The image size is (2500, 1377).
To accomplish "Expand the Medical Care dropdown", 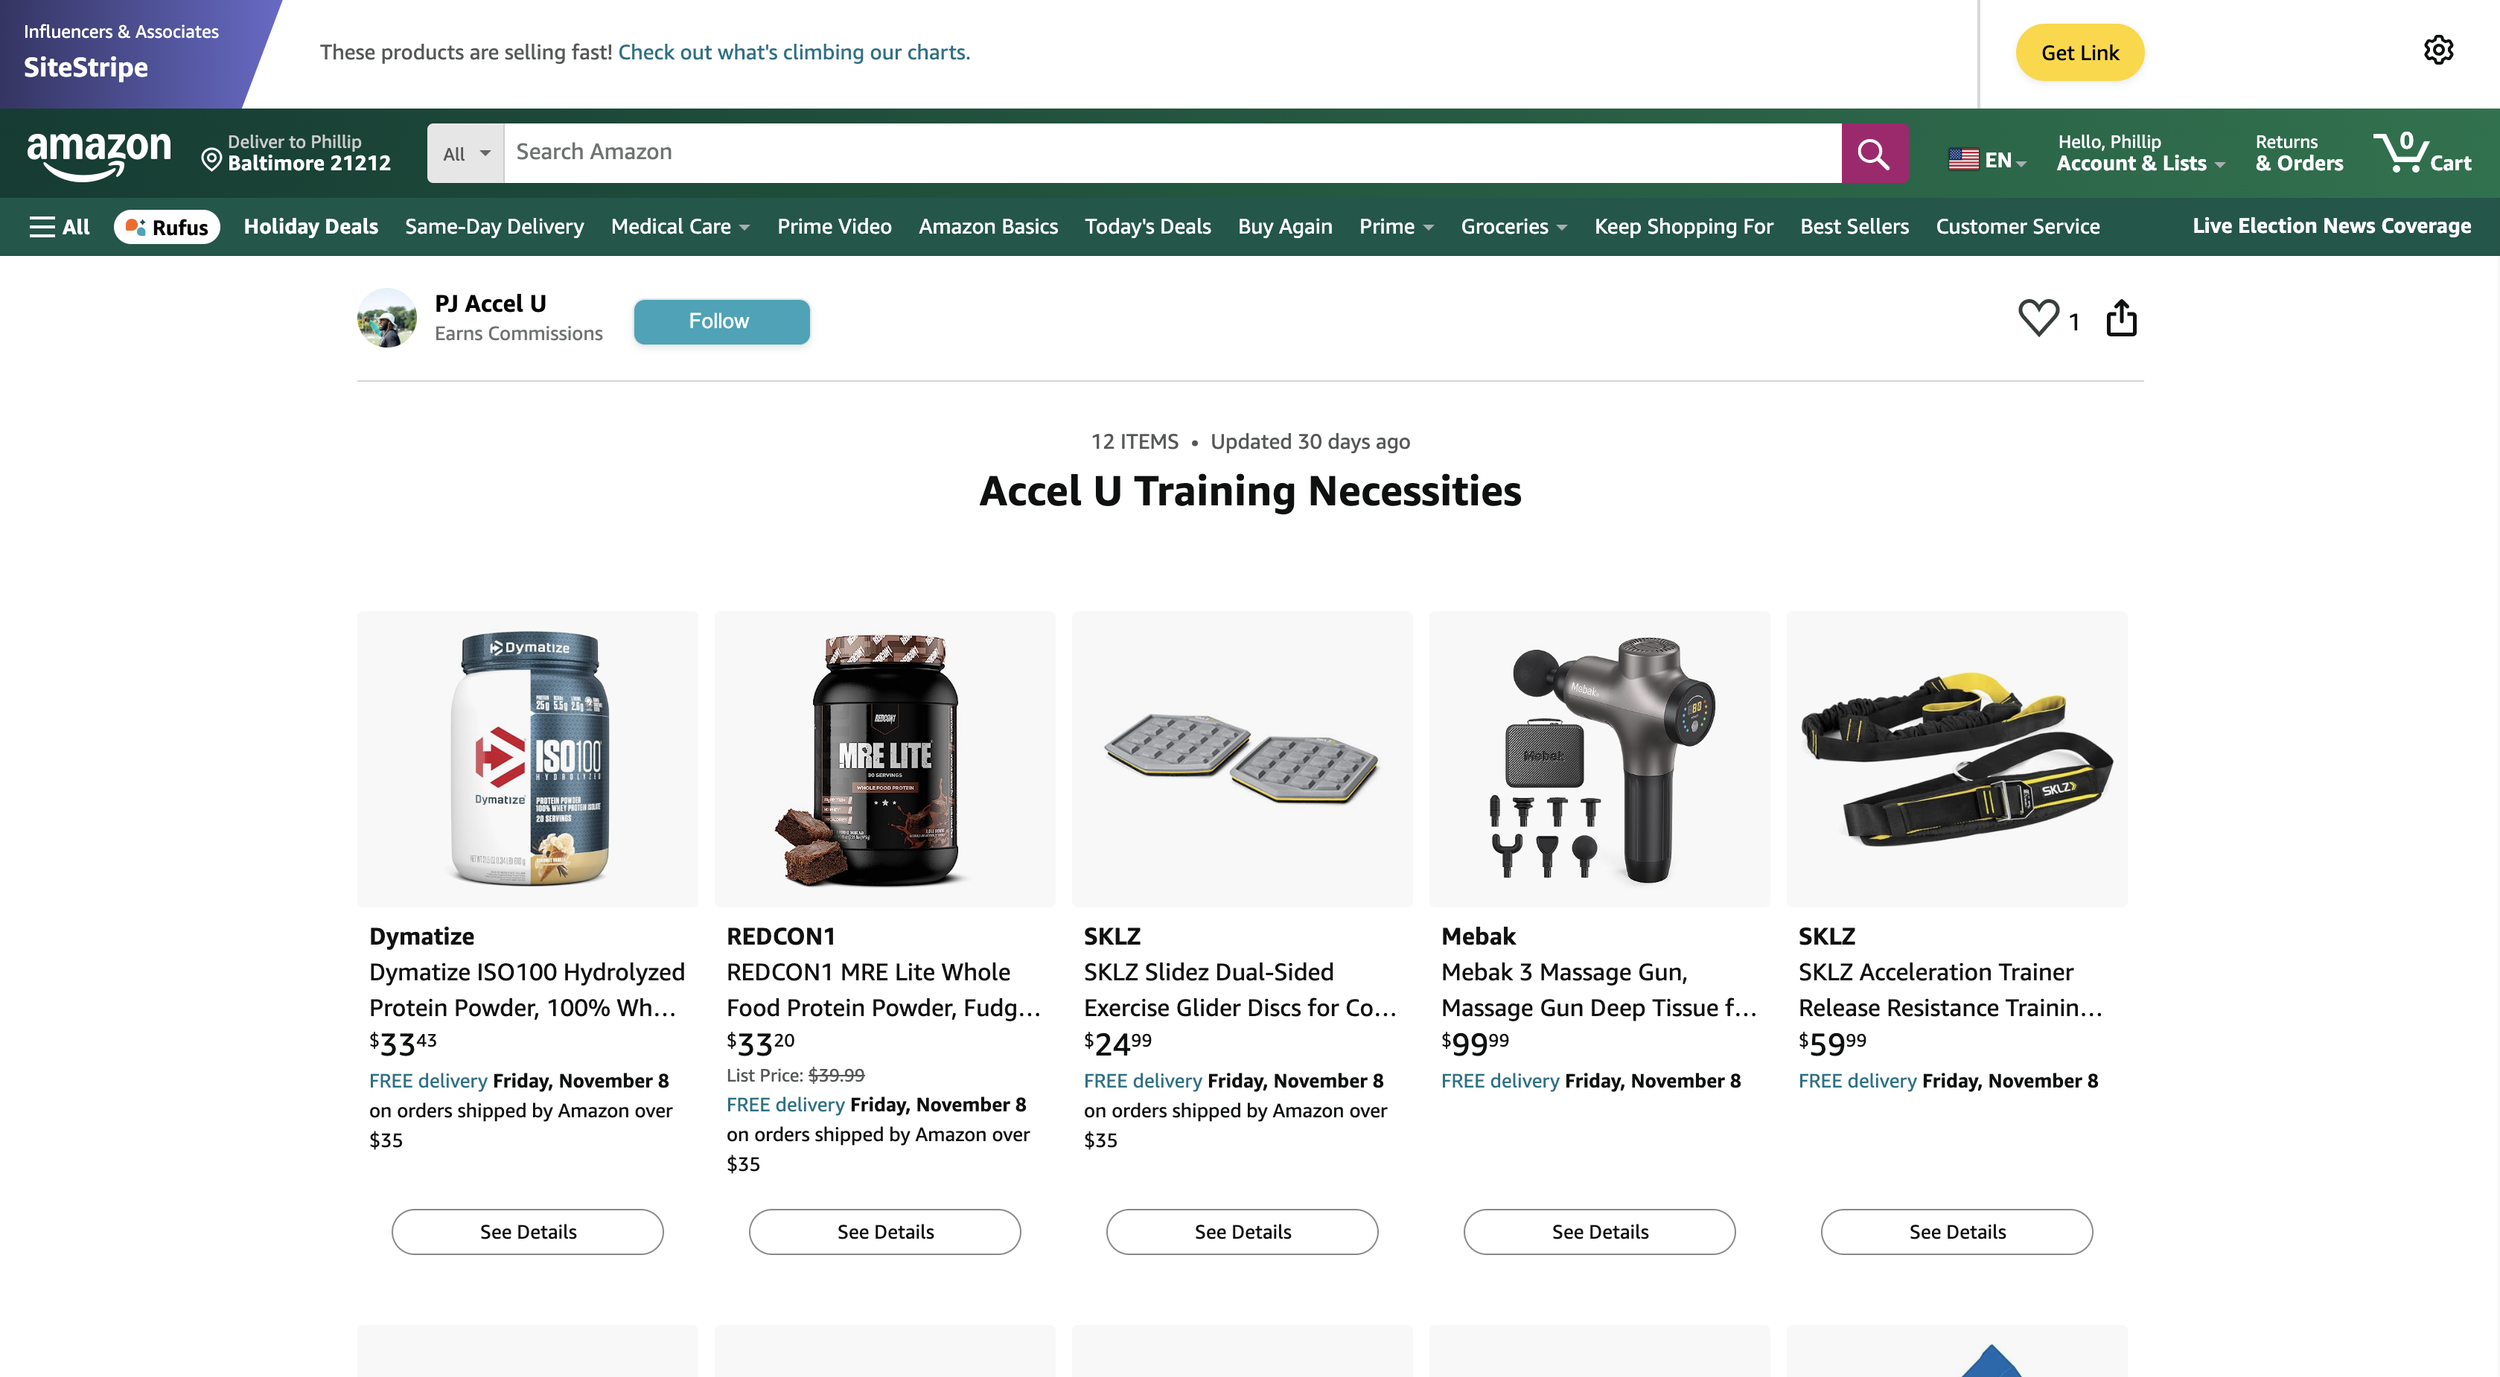I will (x=680, y=227).
